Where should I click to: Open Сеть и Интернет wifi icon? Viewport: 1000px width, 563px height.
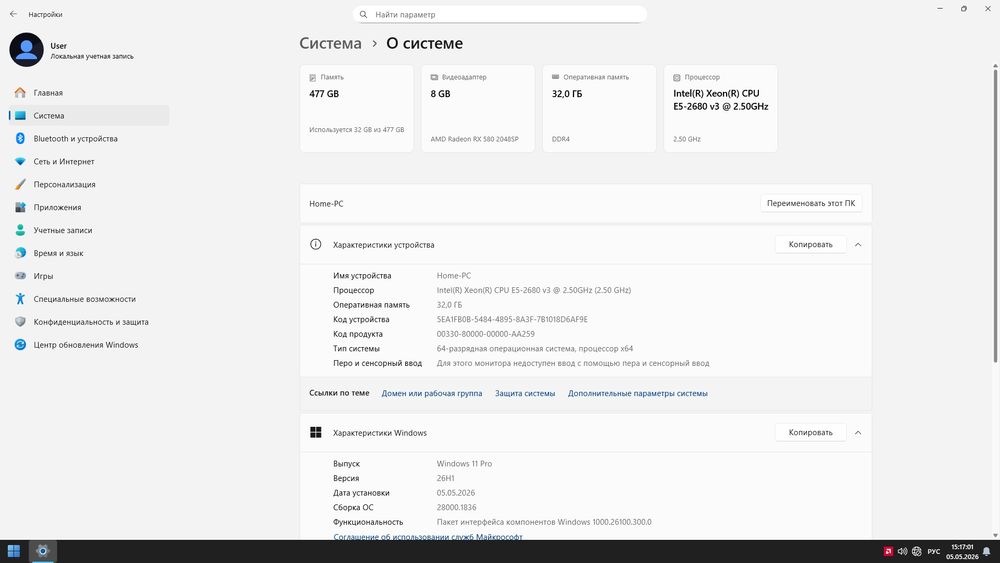coord(20,161)
